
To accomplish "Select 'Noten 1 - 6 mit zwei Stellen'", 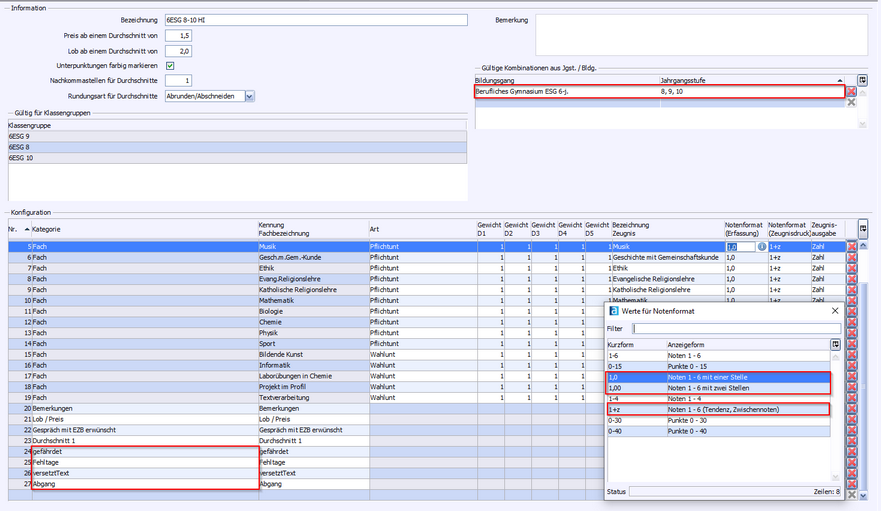I will pyautogui.click(x=718, y=387).
